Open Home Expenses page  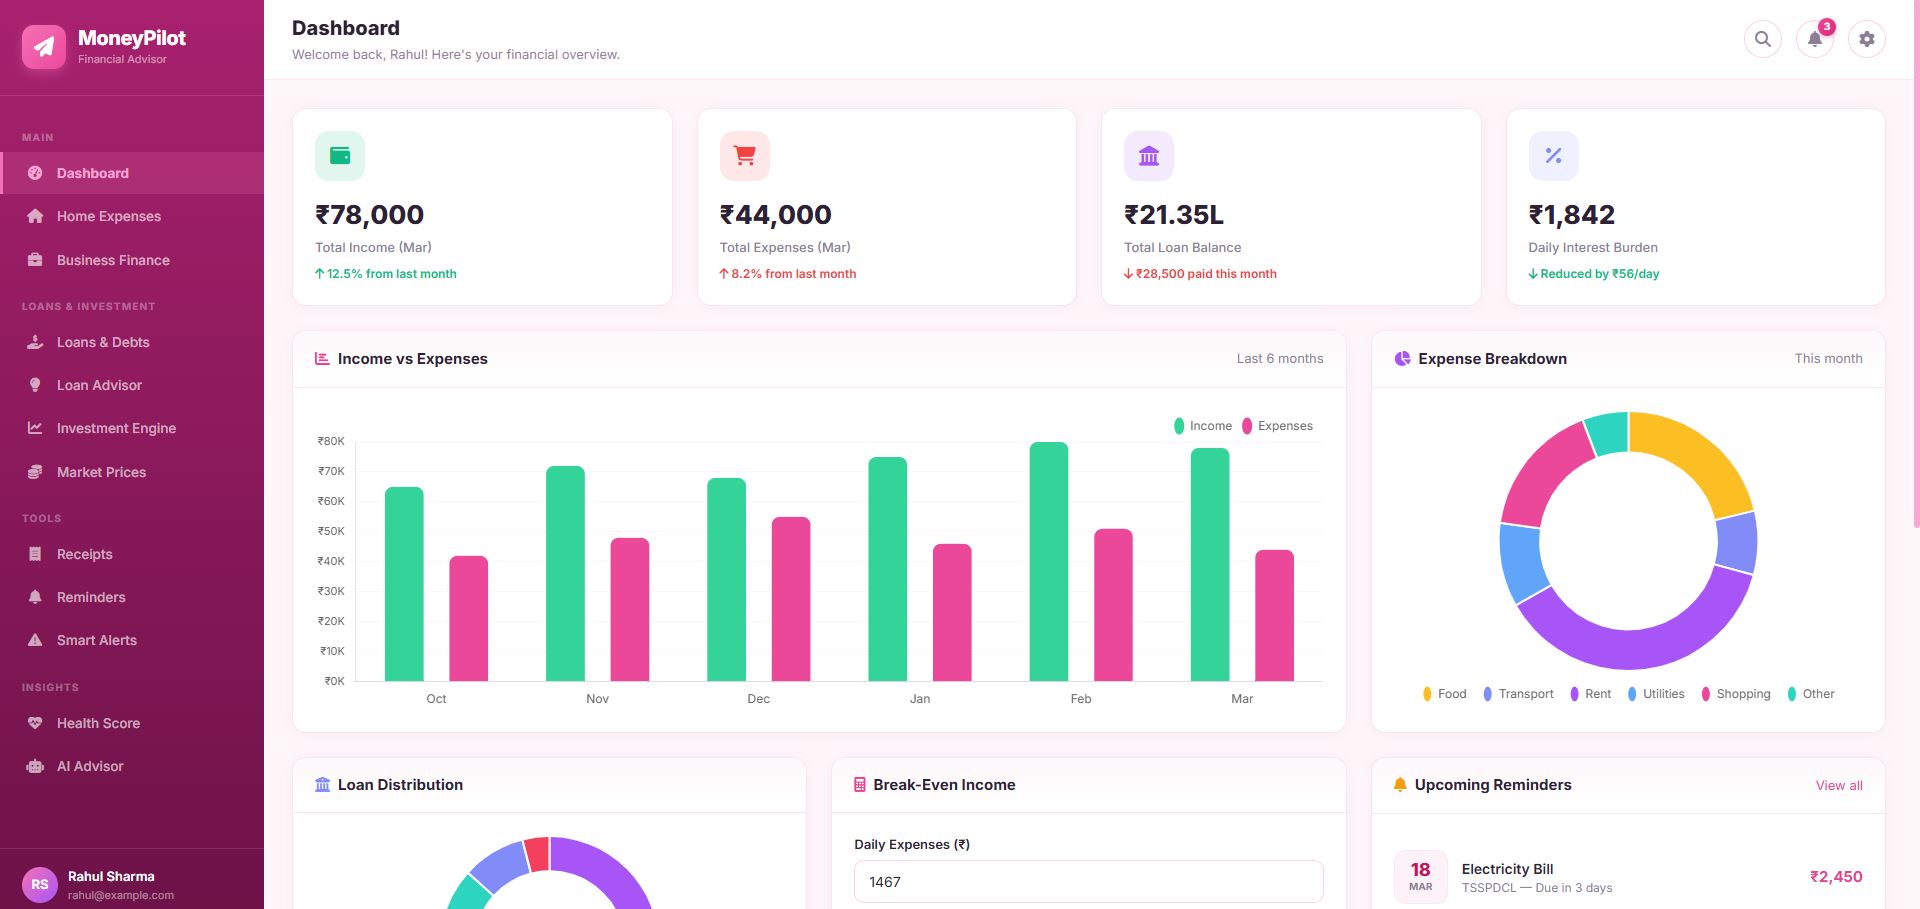point(132,216)
